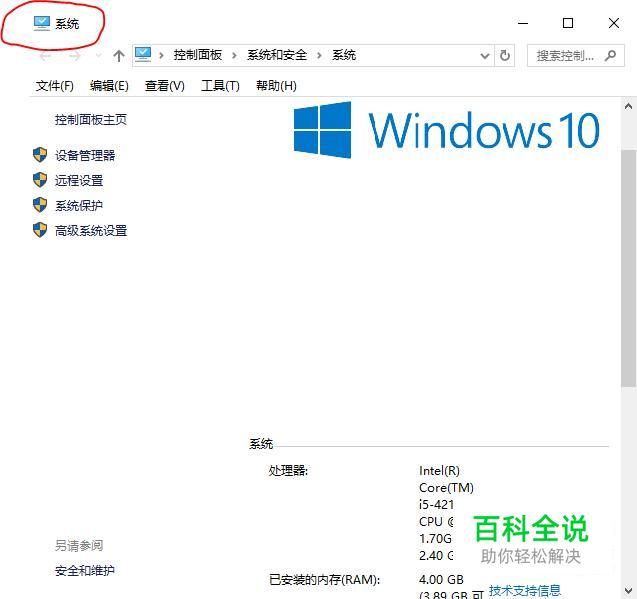Click the 另请参阅 heading
The height and width of the screenshot is (599, 637).
79,545
